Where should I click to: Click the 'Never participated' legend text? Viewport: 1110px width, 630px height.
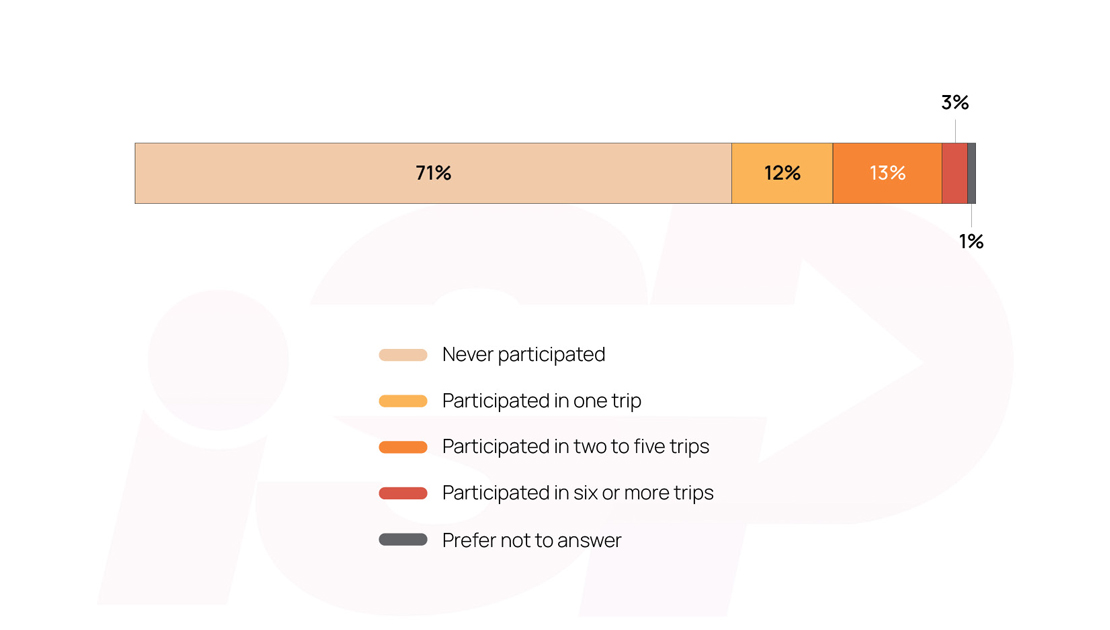pyautogui.click(x=523, y=355)
